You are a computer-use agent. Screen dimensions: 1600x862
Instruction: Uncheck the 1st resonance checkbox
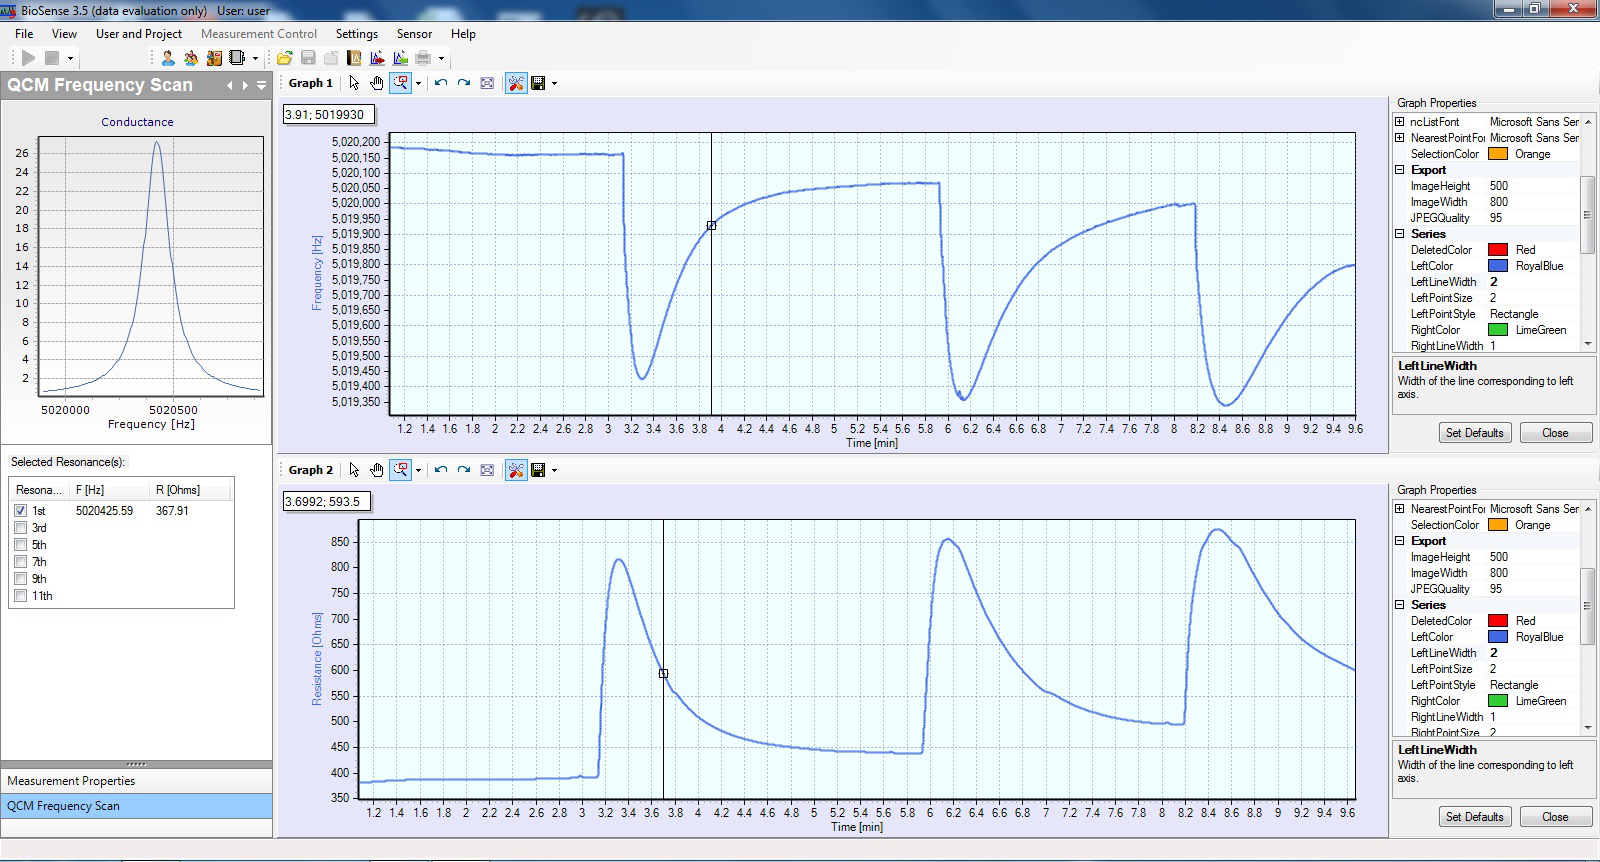[x=21, y=511]
